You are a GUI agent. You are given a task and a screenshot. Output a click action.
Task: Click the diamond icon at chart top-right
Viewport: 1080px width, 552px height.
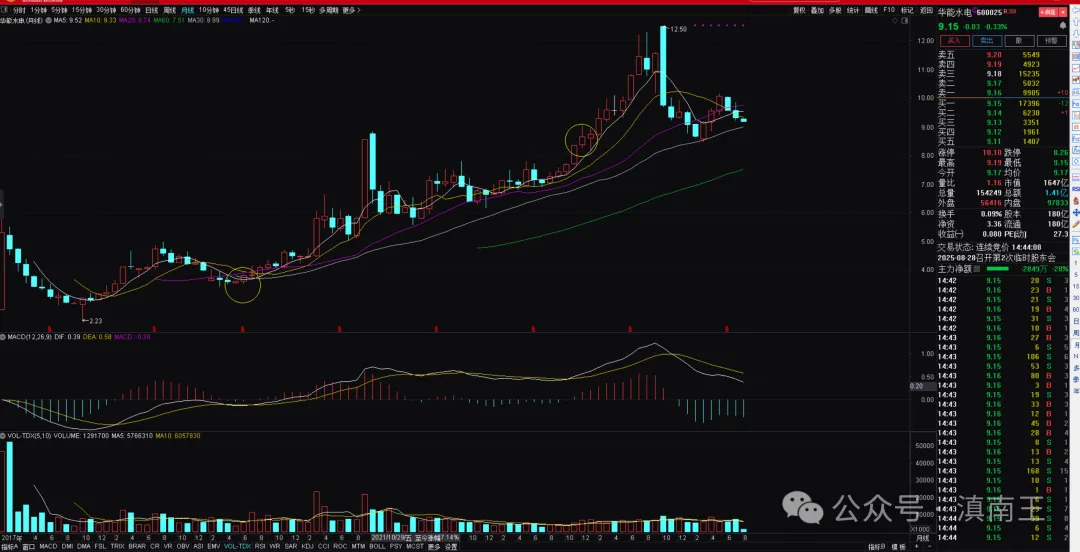coord(895,21)
